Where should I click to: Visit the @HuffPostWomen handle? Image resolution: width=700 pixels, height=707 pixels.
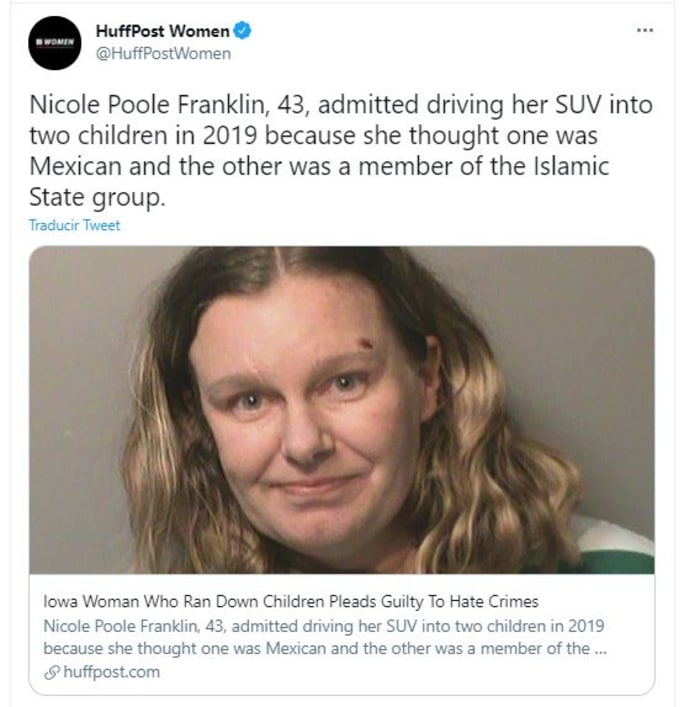164,53
